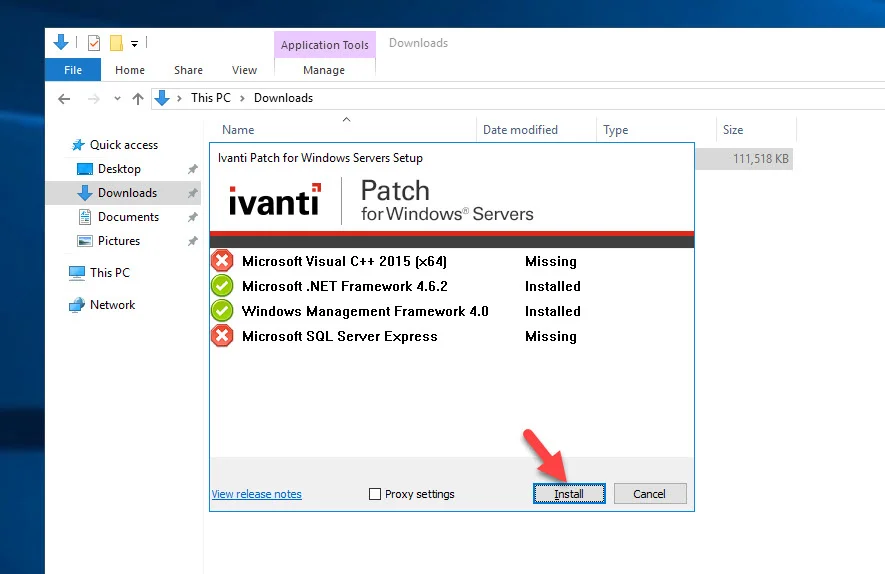The image size is (885, 574).
Task: Click the red missing icon for Visual C++ 2015
Action: [222, 261]
